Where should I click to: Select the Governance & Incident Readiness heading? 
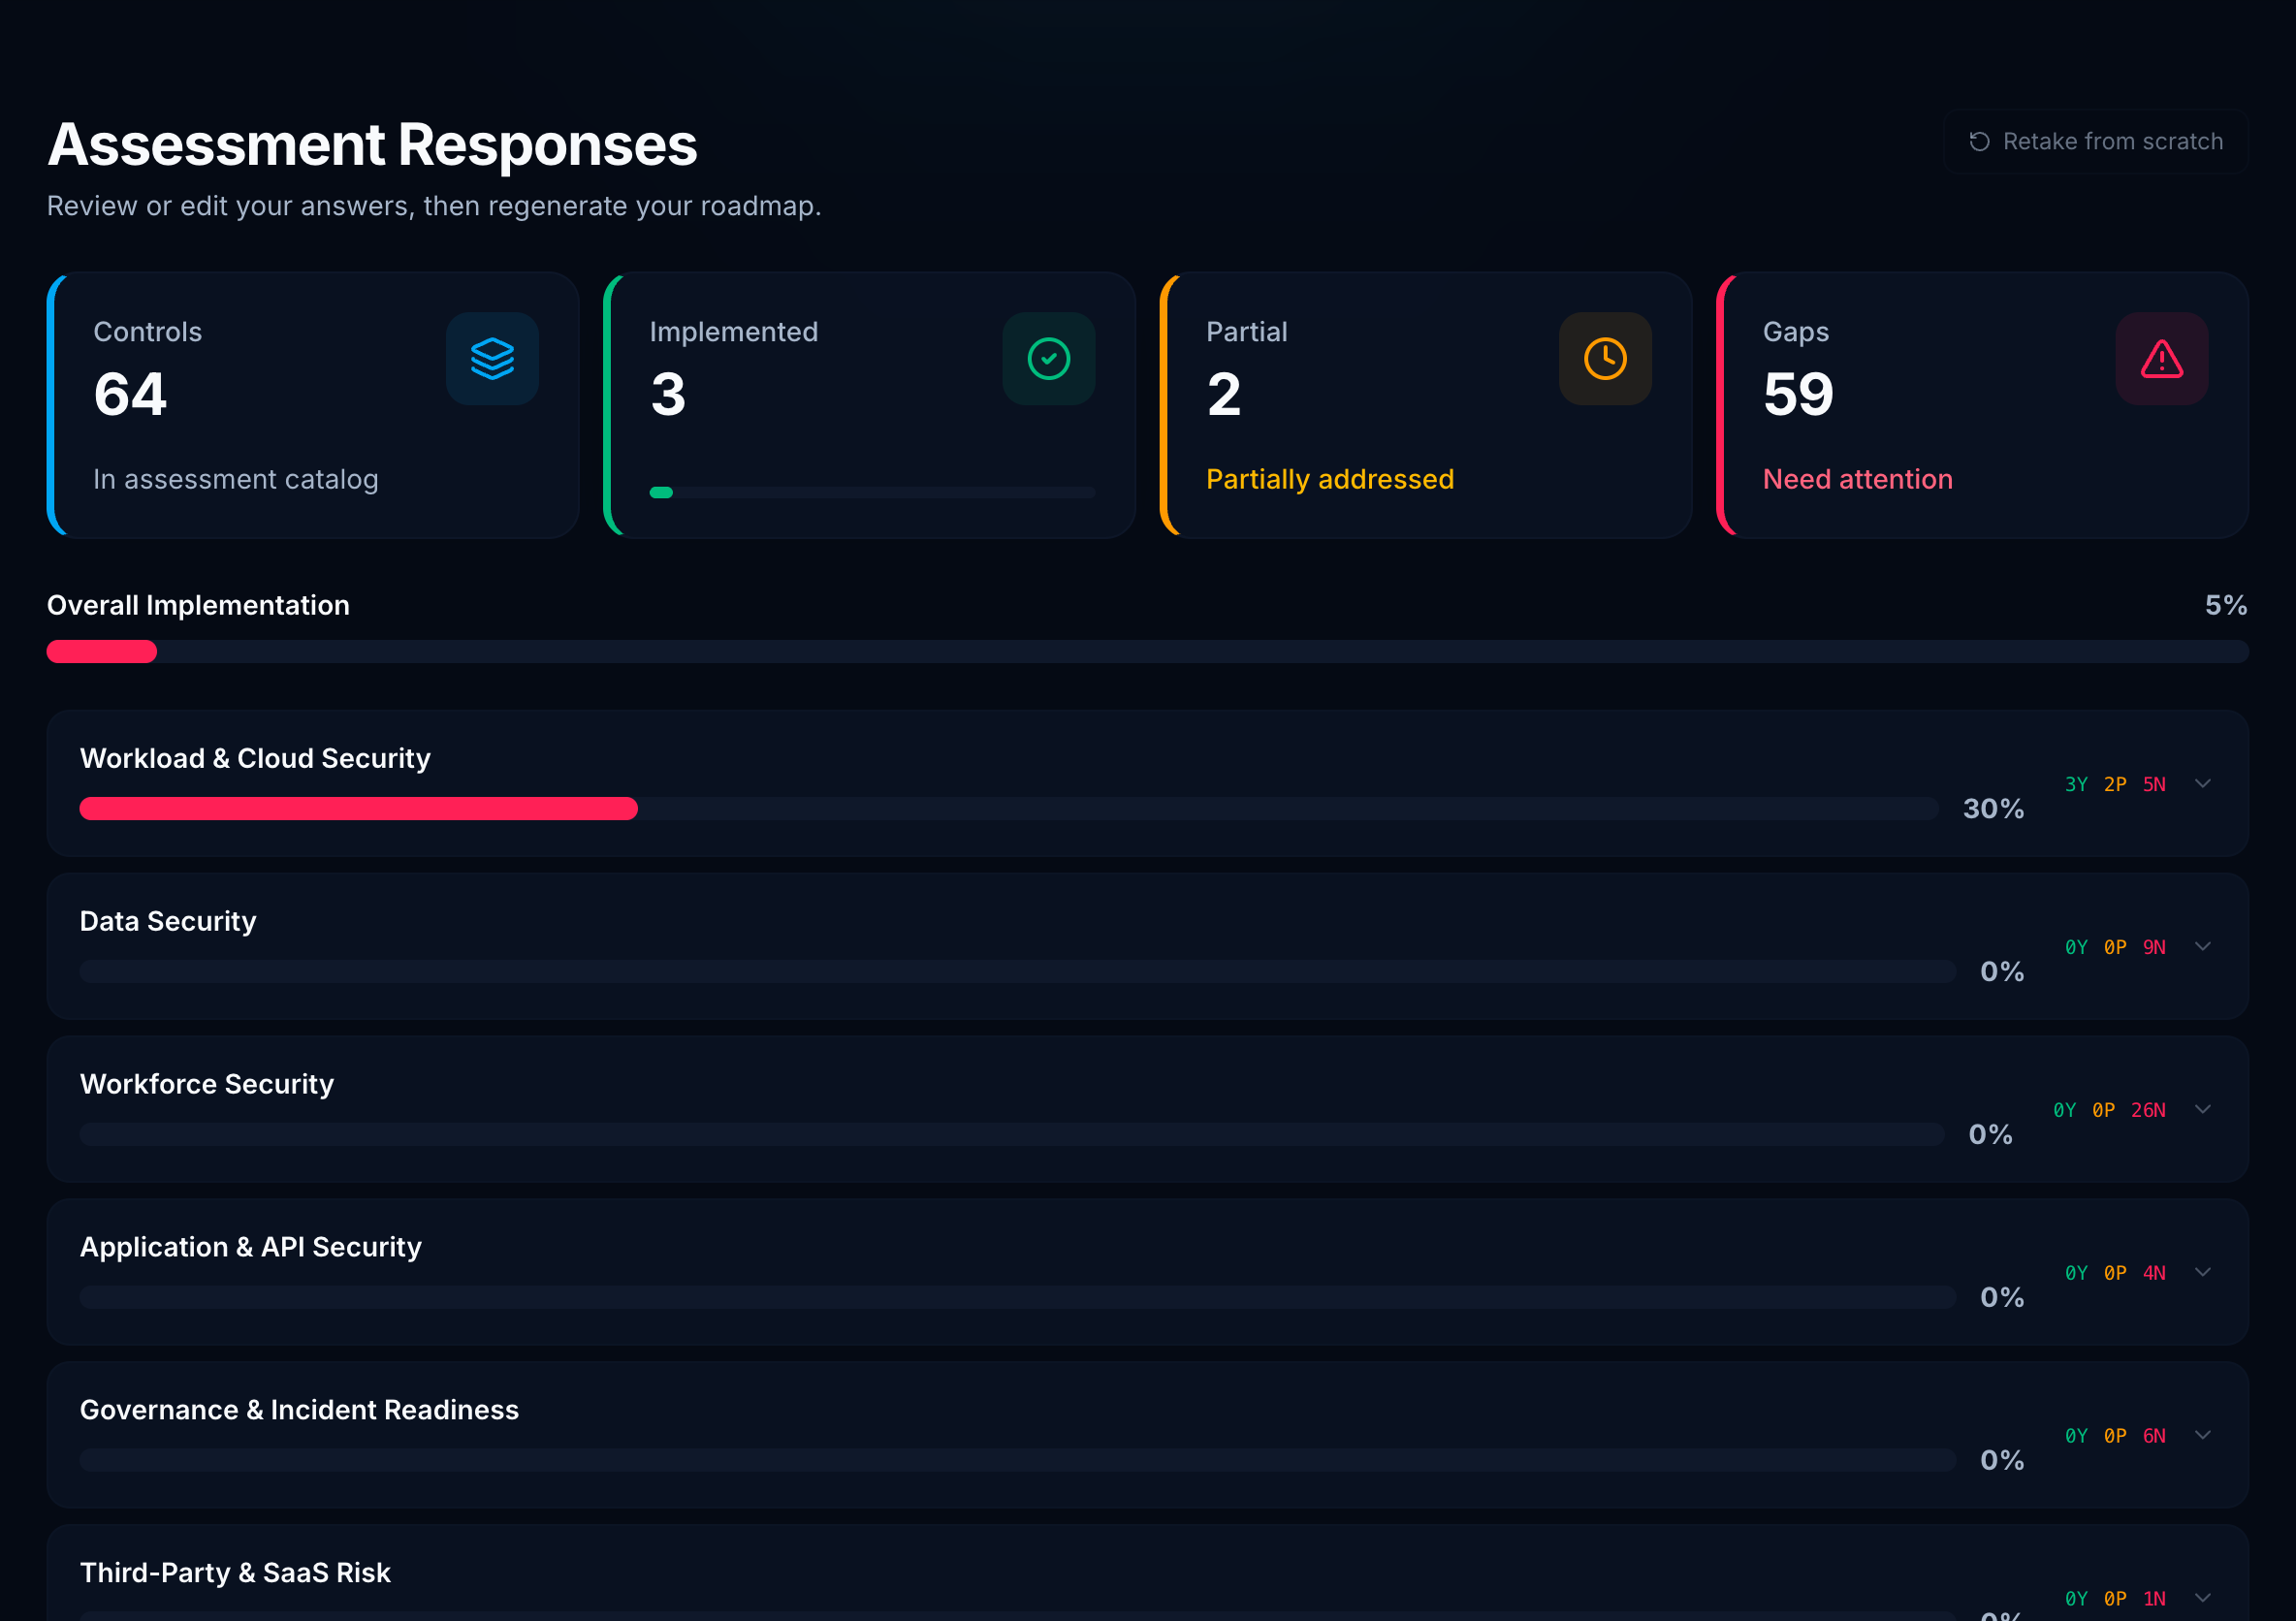point(299,1410)
